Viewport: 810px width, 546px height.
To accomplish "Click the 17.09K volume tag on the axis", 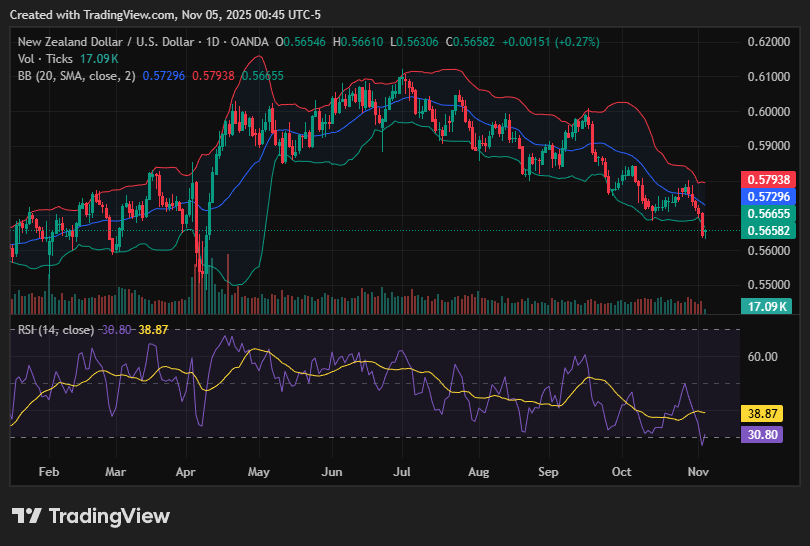I will (766, 306).
